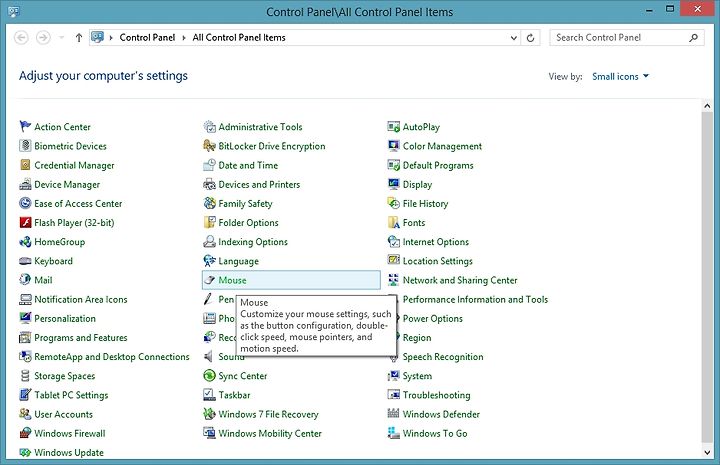Expand the chevron after Control Panel breadcrumb
The image size is (720, 465).
(x=184, y=38)
